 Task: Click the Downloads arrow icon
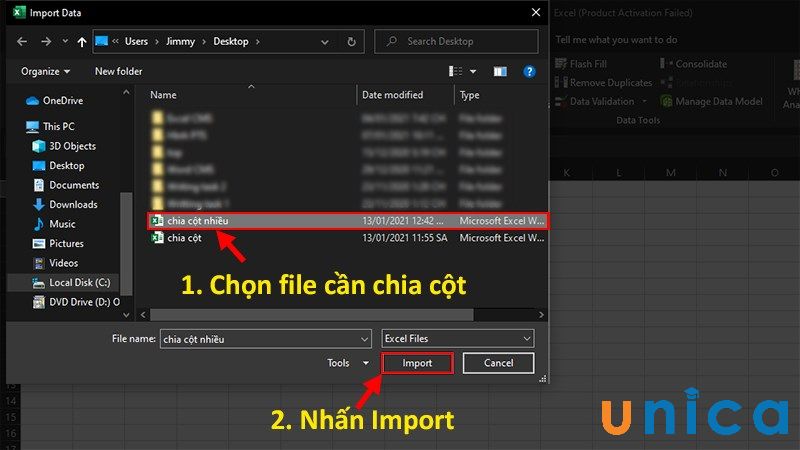39,205
